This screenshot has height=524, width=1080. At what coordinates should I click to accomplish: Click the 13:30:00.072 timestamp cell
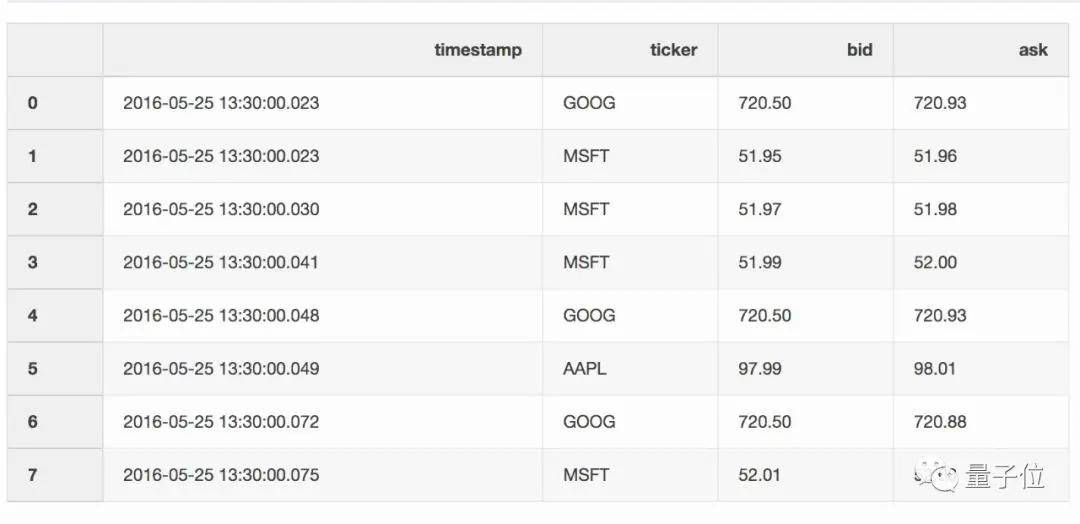pyautogui.click(x=221, y=421)
